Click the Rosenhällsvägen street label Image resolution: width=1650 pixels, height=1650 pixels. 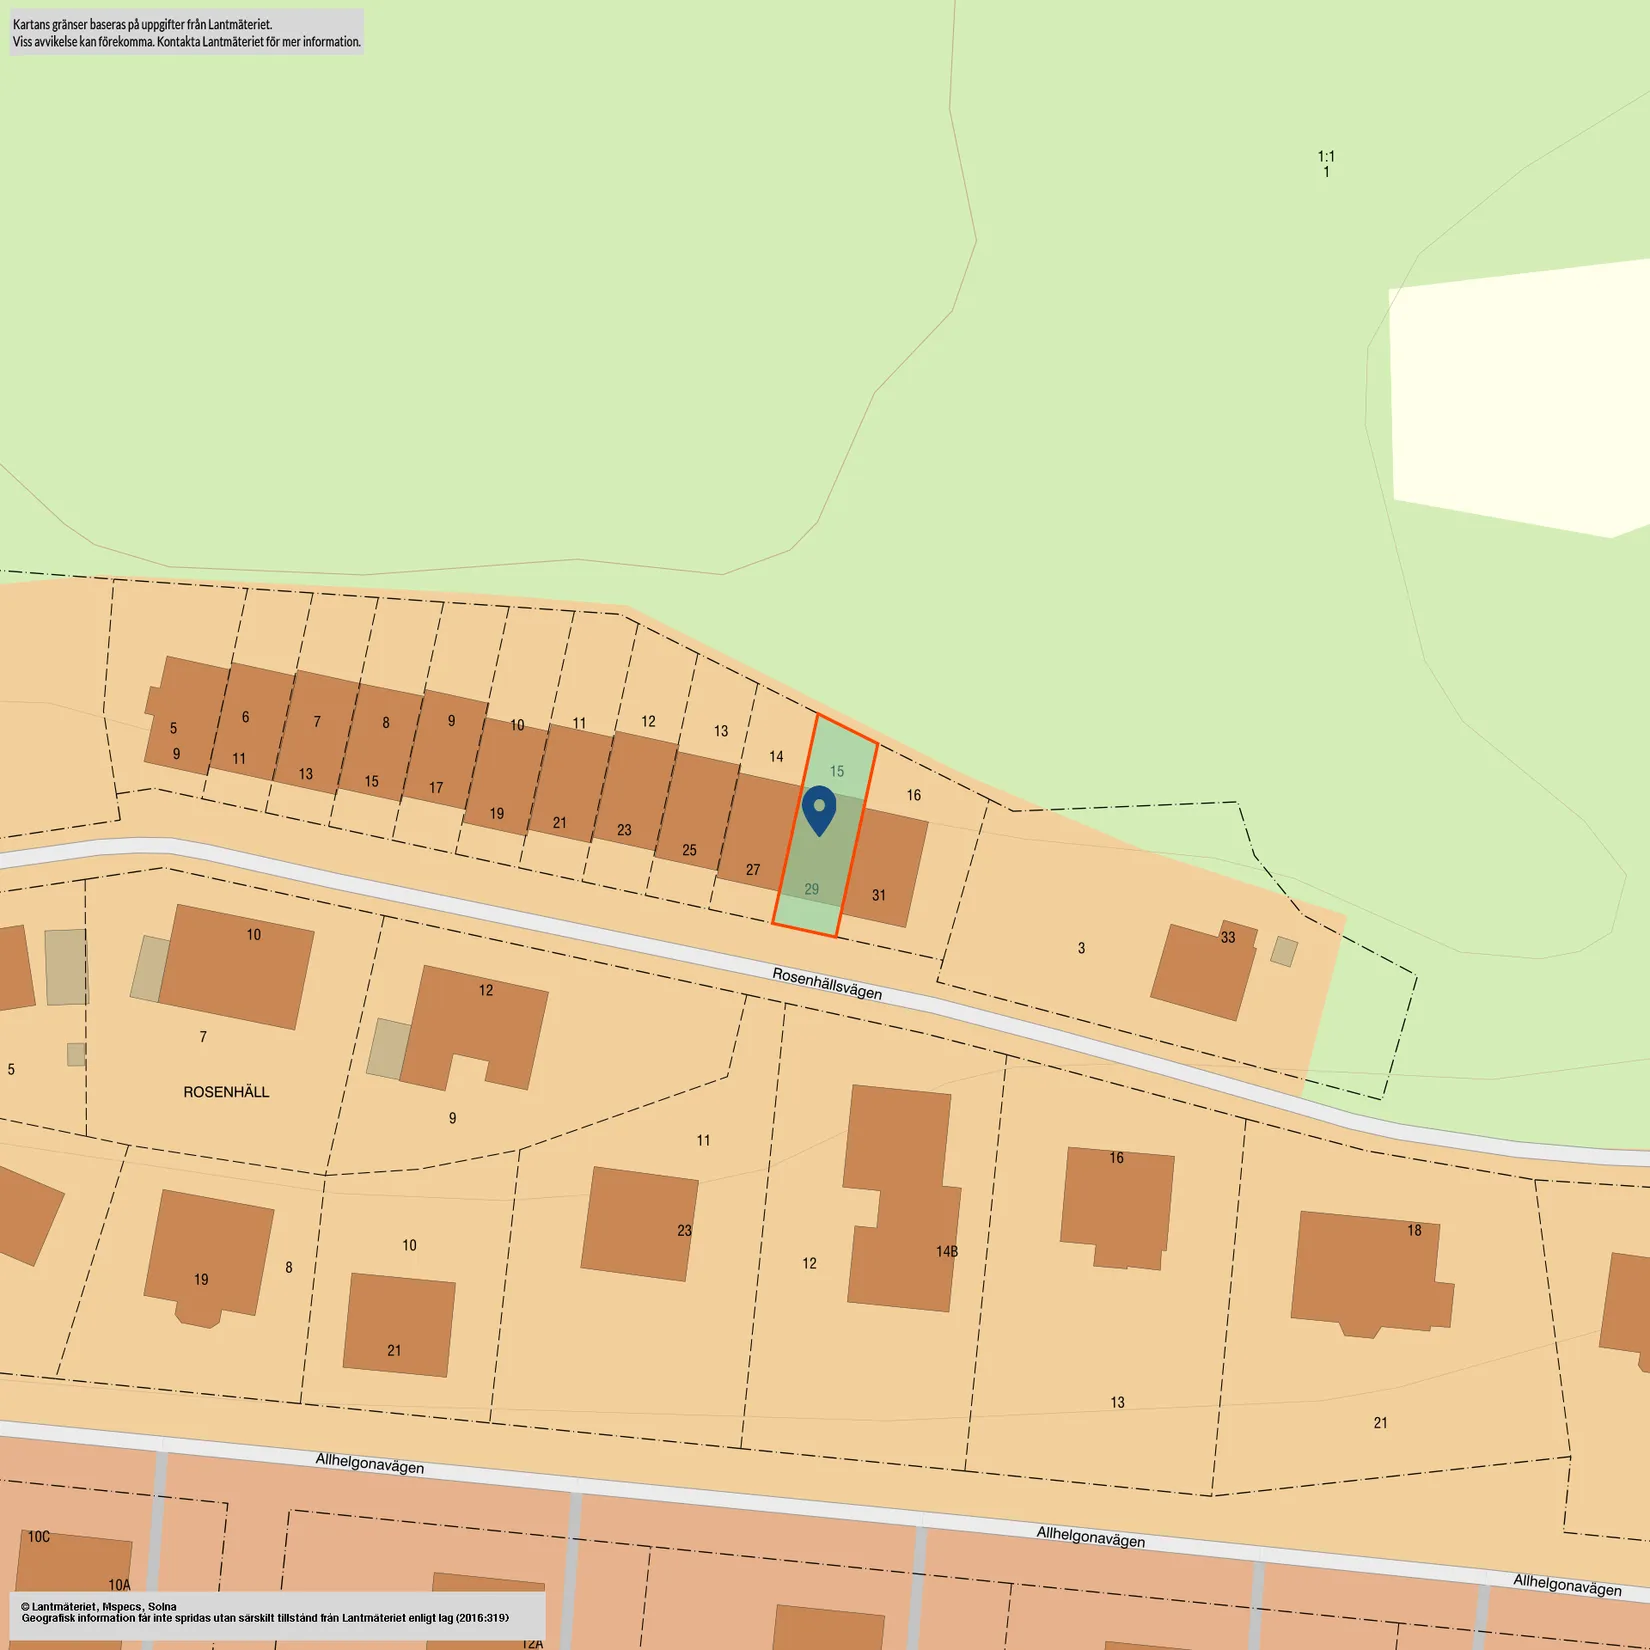(x=827, y=984)
